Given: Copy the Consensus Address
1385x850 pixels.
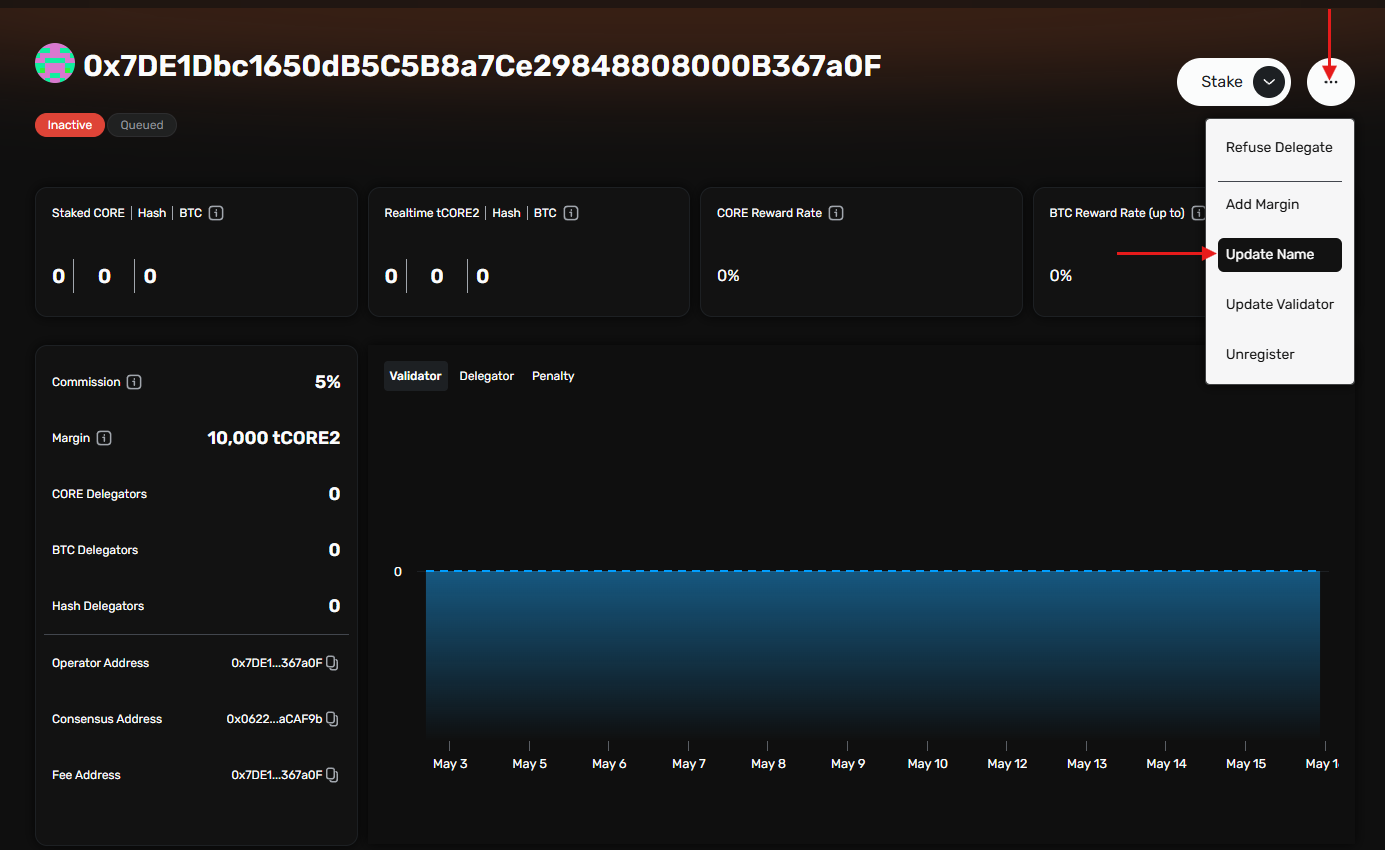Looking at the screenshot, I should pos(333,719).
